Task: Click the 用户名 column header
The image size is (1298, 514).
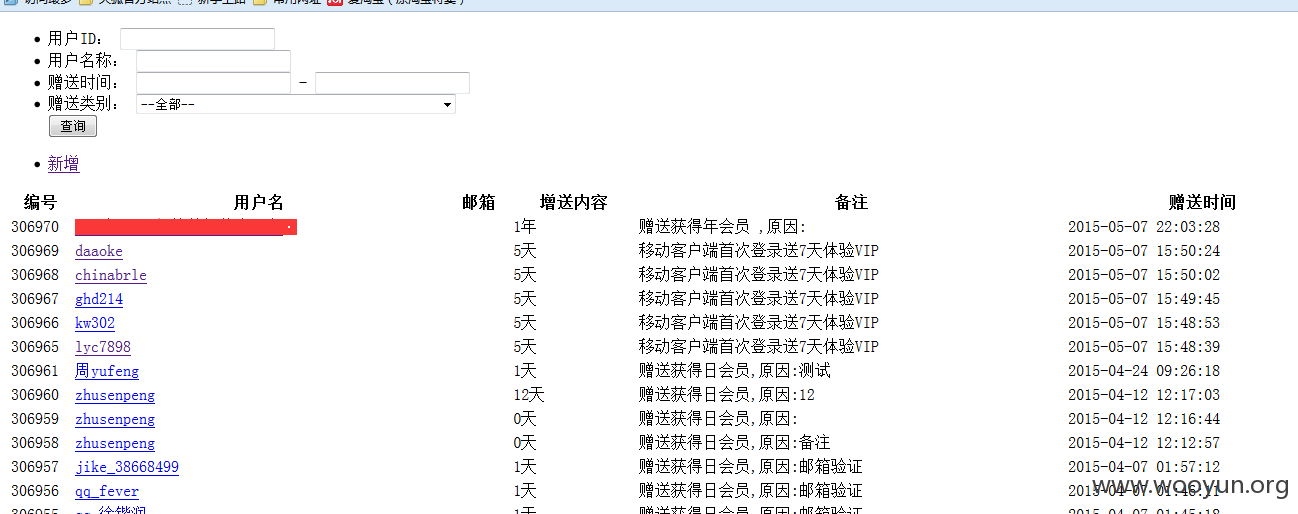Action: [259, 203]
